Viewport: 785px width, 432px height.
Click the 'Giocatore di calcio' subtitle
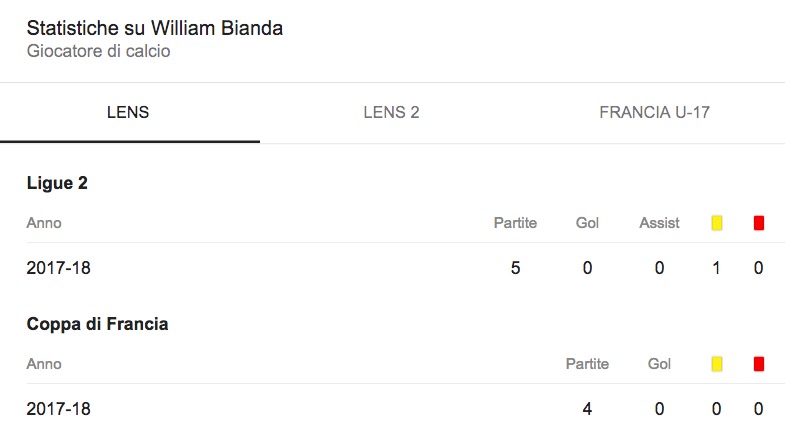(x=98, y=51)
